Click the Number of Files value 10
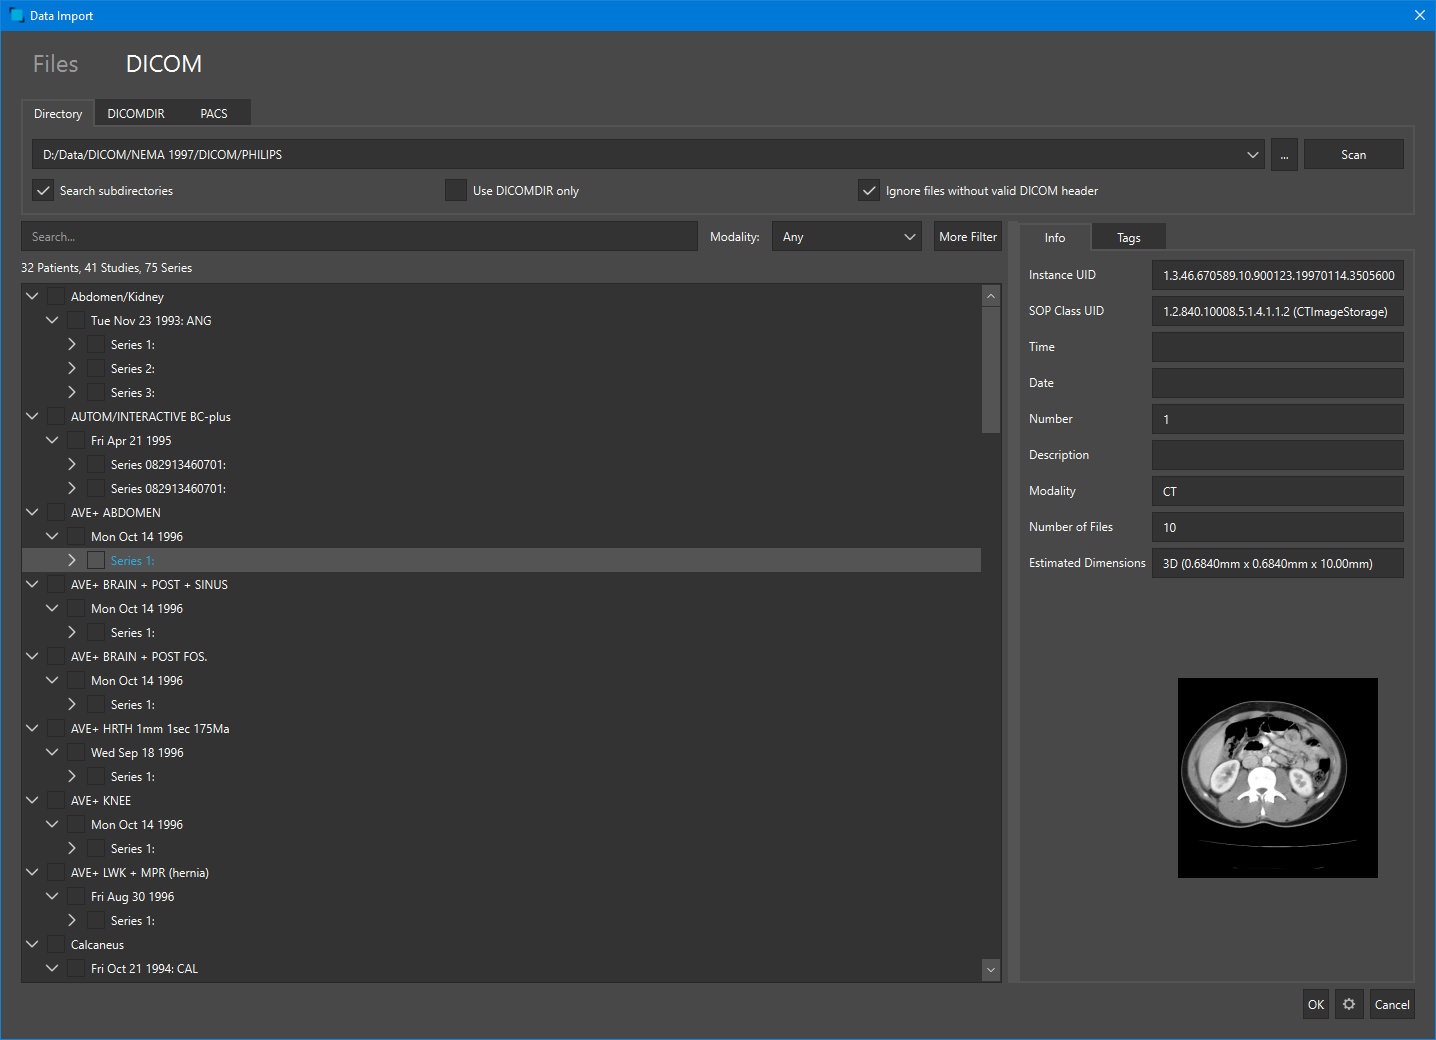This screenshot has height=1040, width=1436. tap(1278, 527)
